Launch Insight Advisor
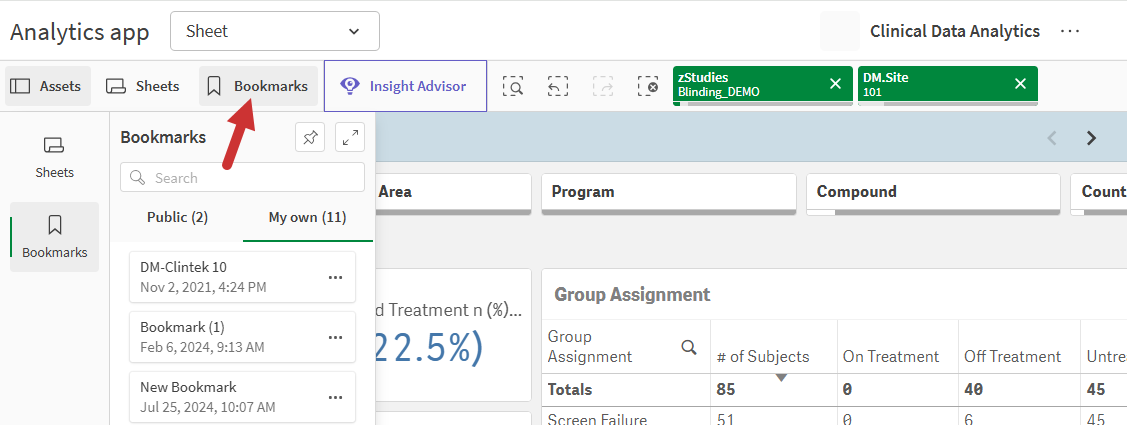This screenshot has width=1127, height=425. click(405, 86)
